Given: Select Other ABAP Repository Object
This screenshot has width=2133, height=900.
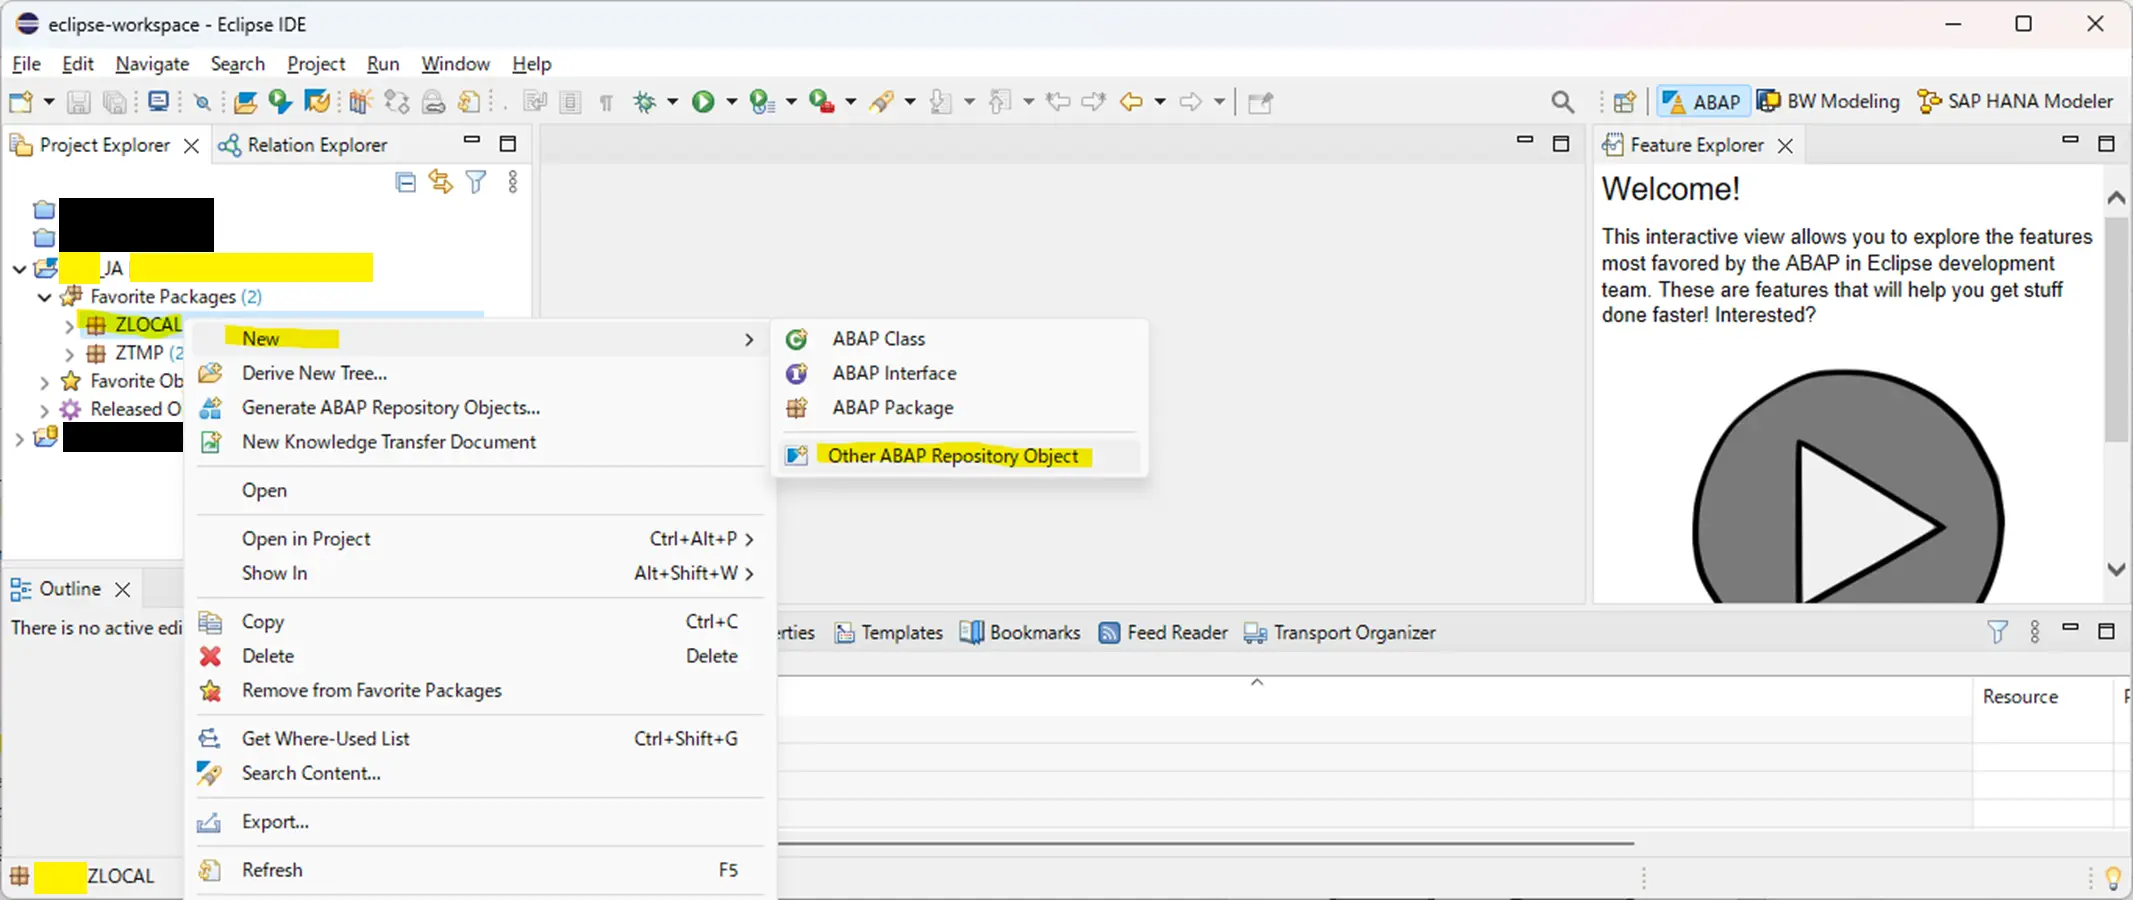Looking at the screenshot, I should [959, 456].
